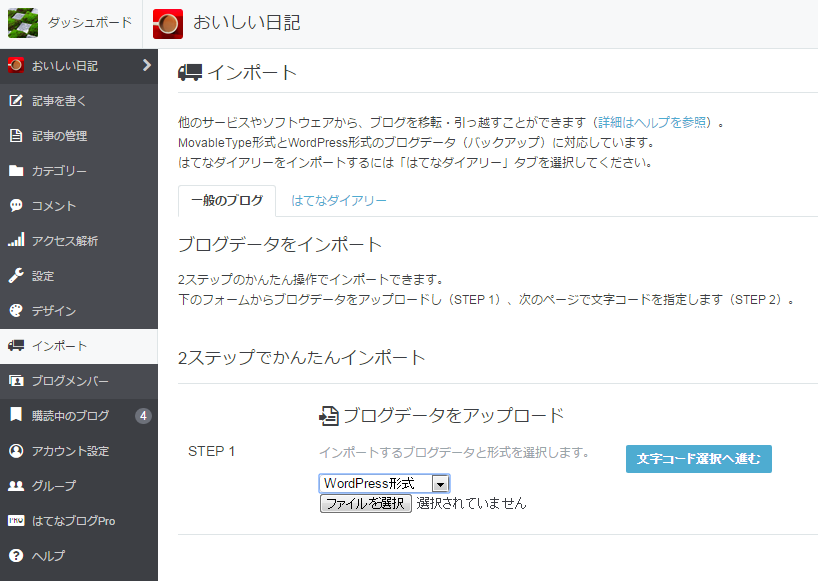Viewport: 818px width, 581px height.
Task: Click the グループ people icon
Action: click(16, 486)
